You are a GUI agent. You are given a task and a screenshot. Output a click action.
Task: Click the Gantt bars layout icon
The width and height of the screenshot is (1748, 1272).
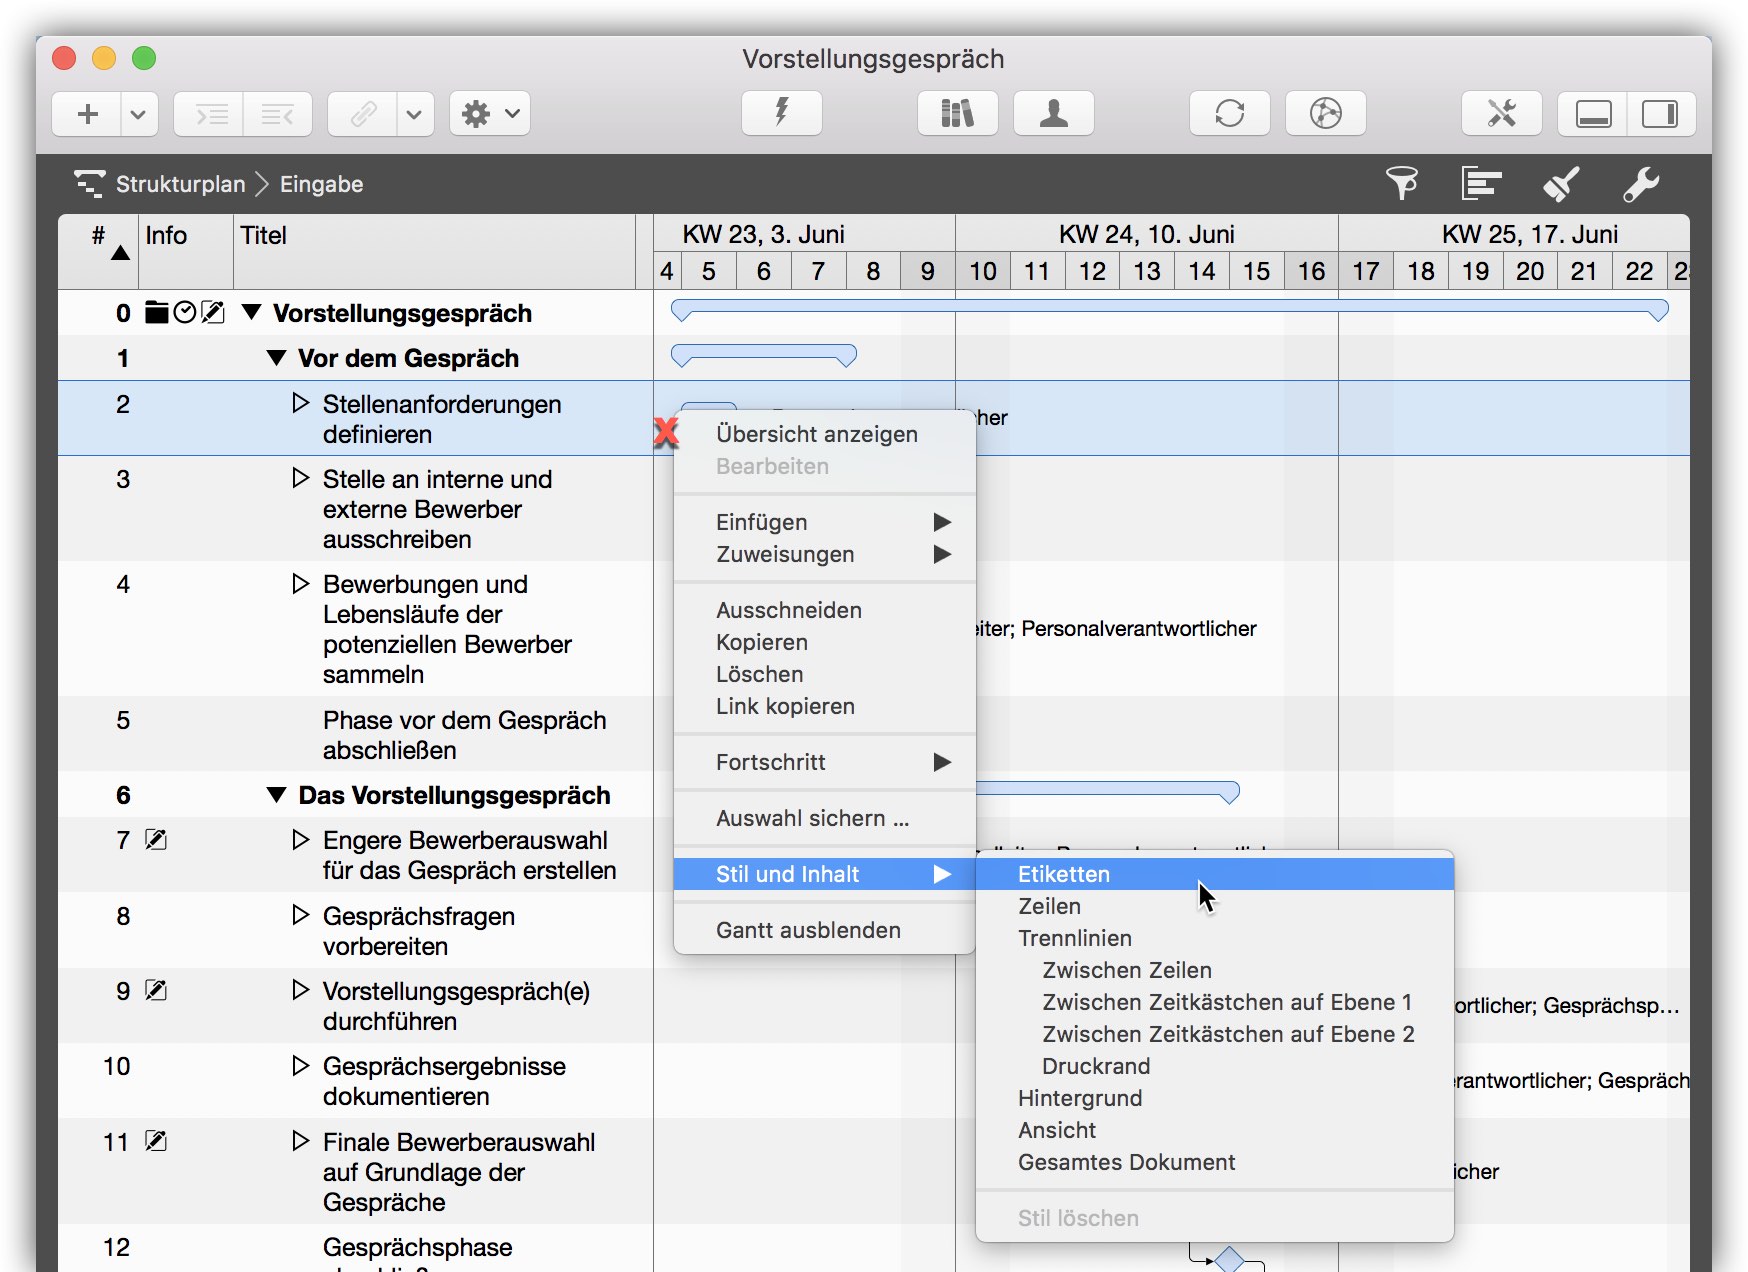[1481, 184]
